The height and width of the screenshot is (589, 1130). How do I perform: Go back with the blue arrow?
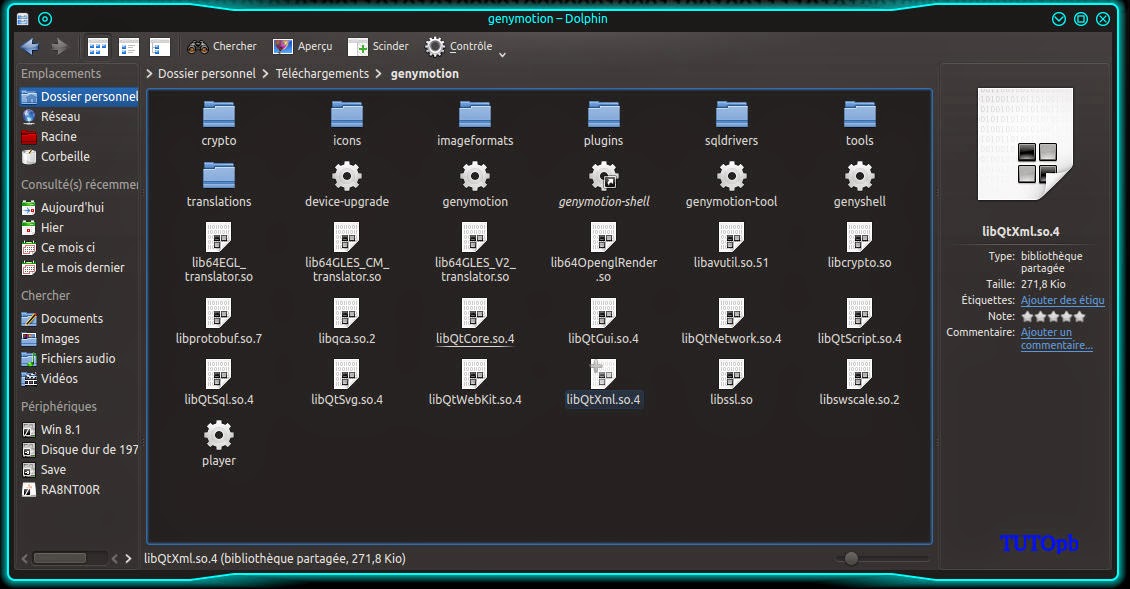click(30, 47)
